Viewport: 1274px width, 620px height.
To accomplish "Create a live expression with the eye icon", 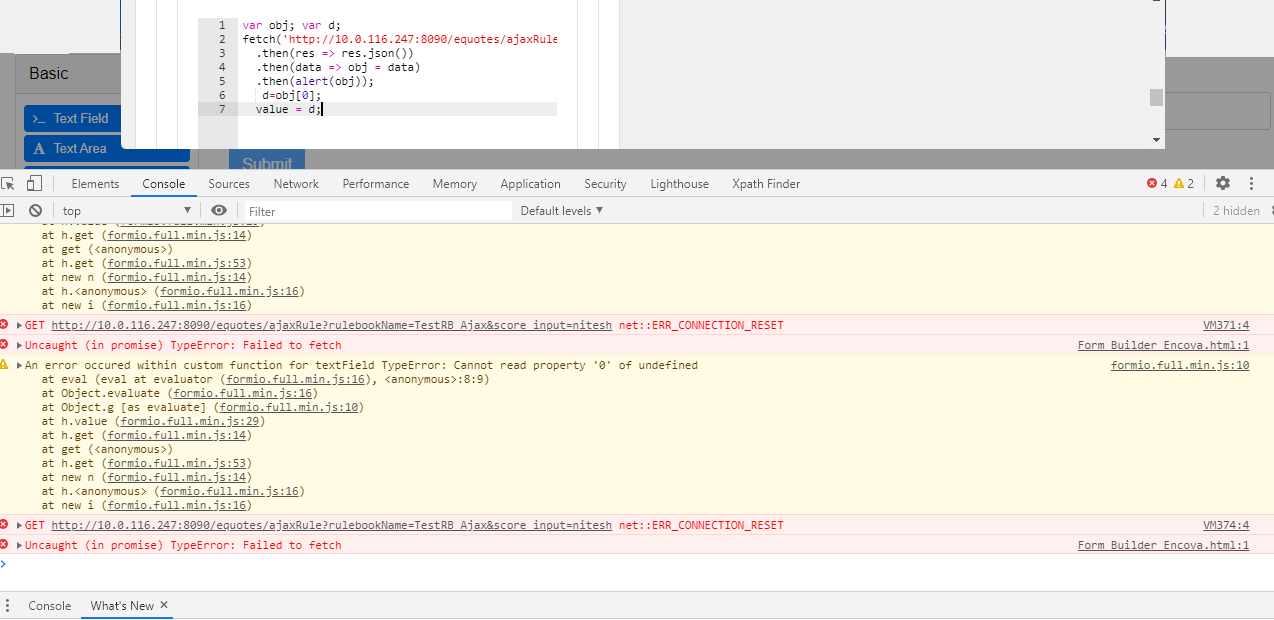I will [219, 210].
